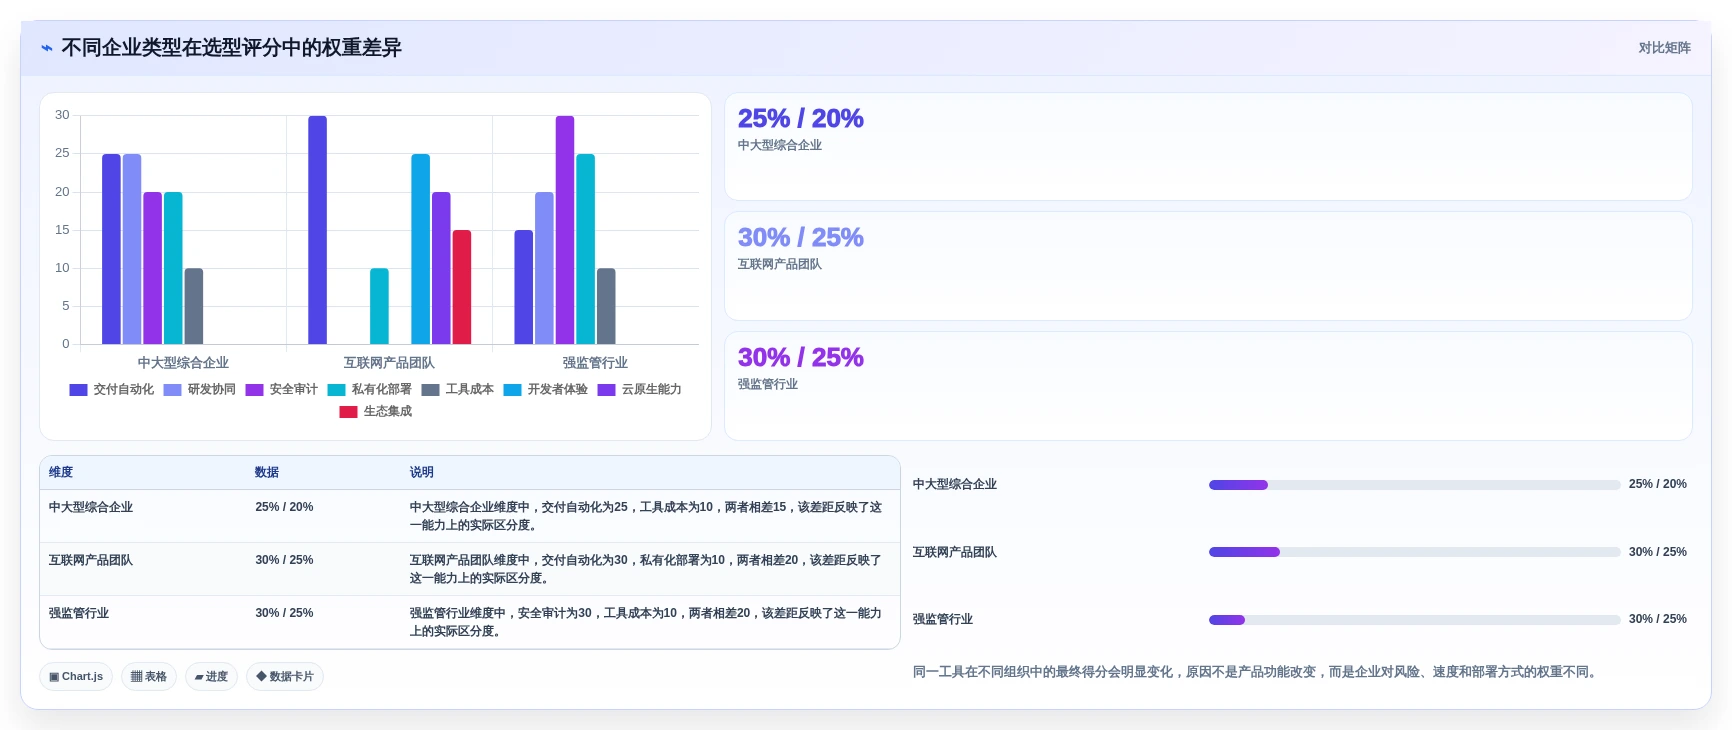Open 30% / 25% 互联网产品团队 stat card
The width and height of the screenshot is (1732, 730).
coord(1208,266)
